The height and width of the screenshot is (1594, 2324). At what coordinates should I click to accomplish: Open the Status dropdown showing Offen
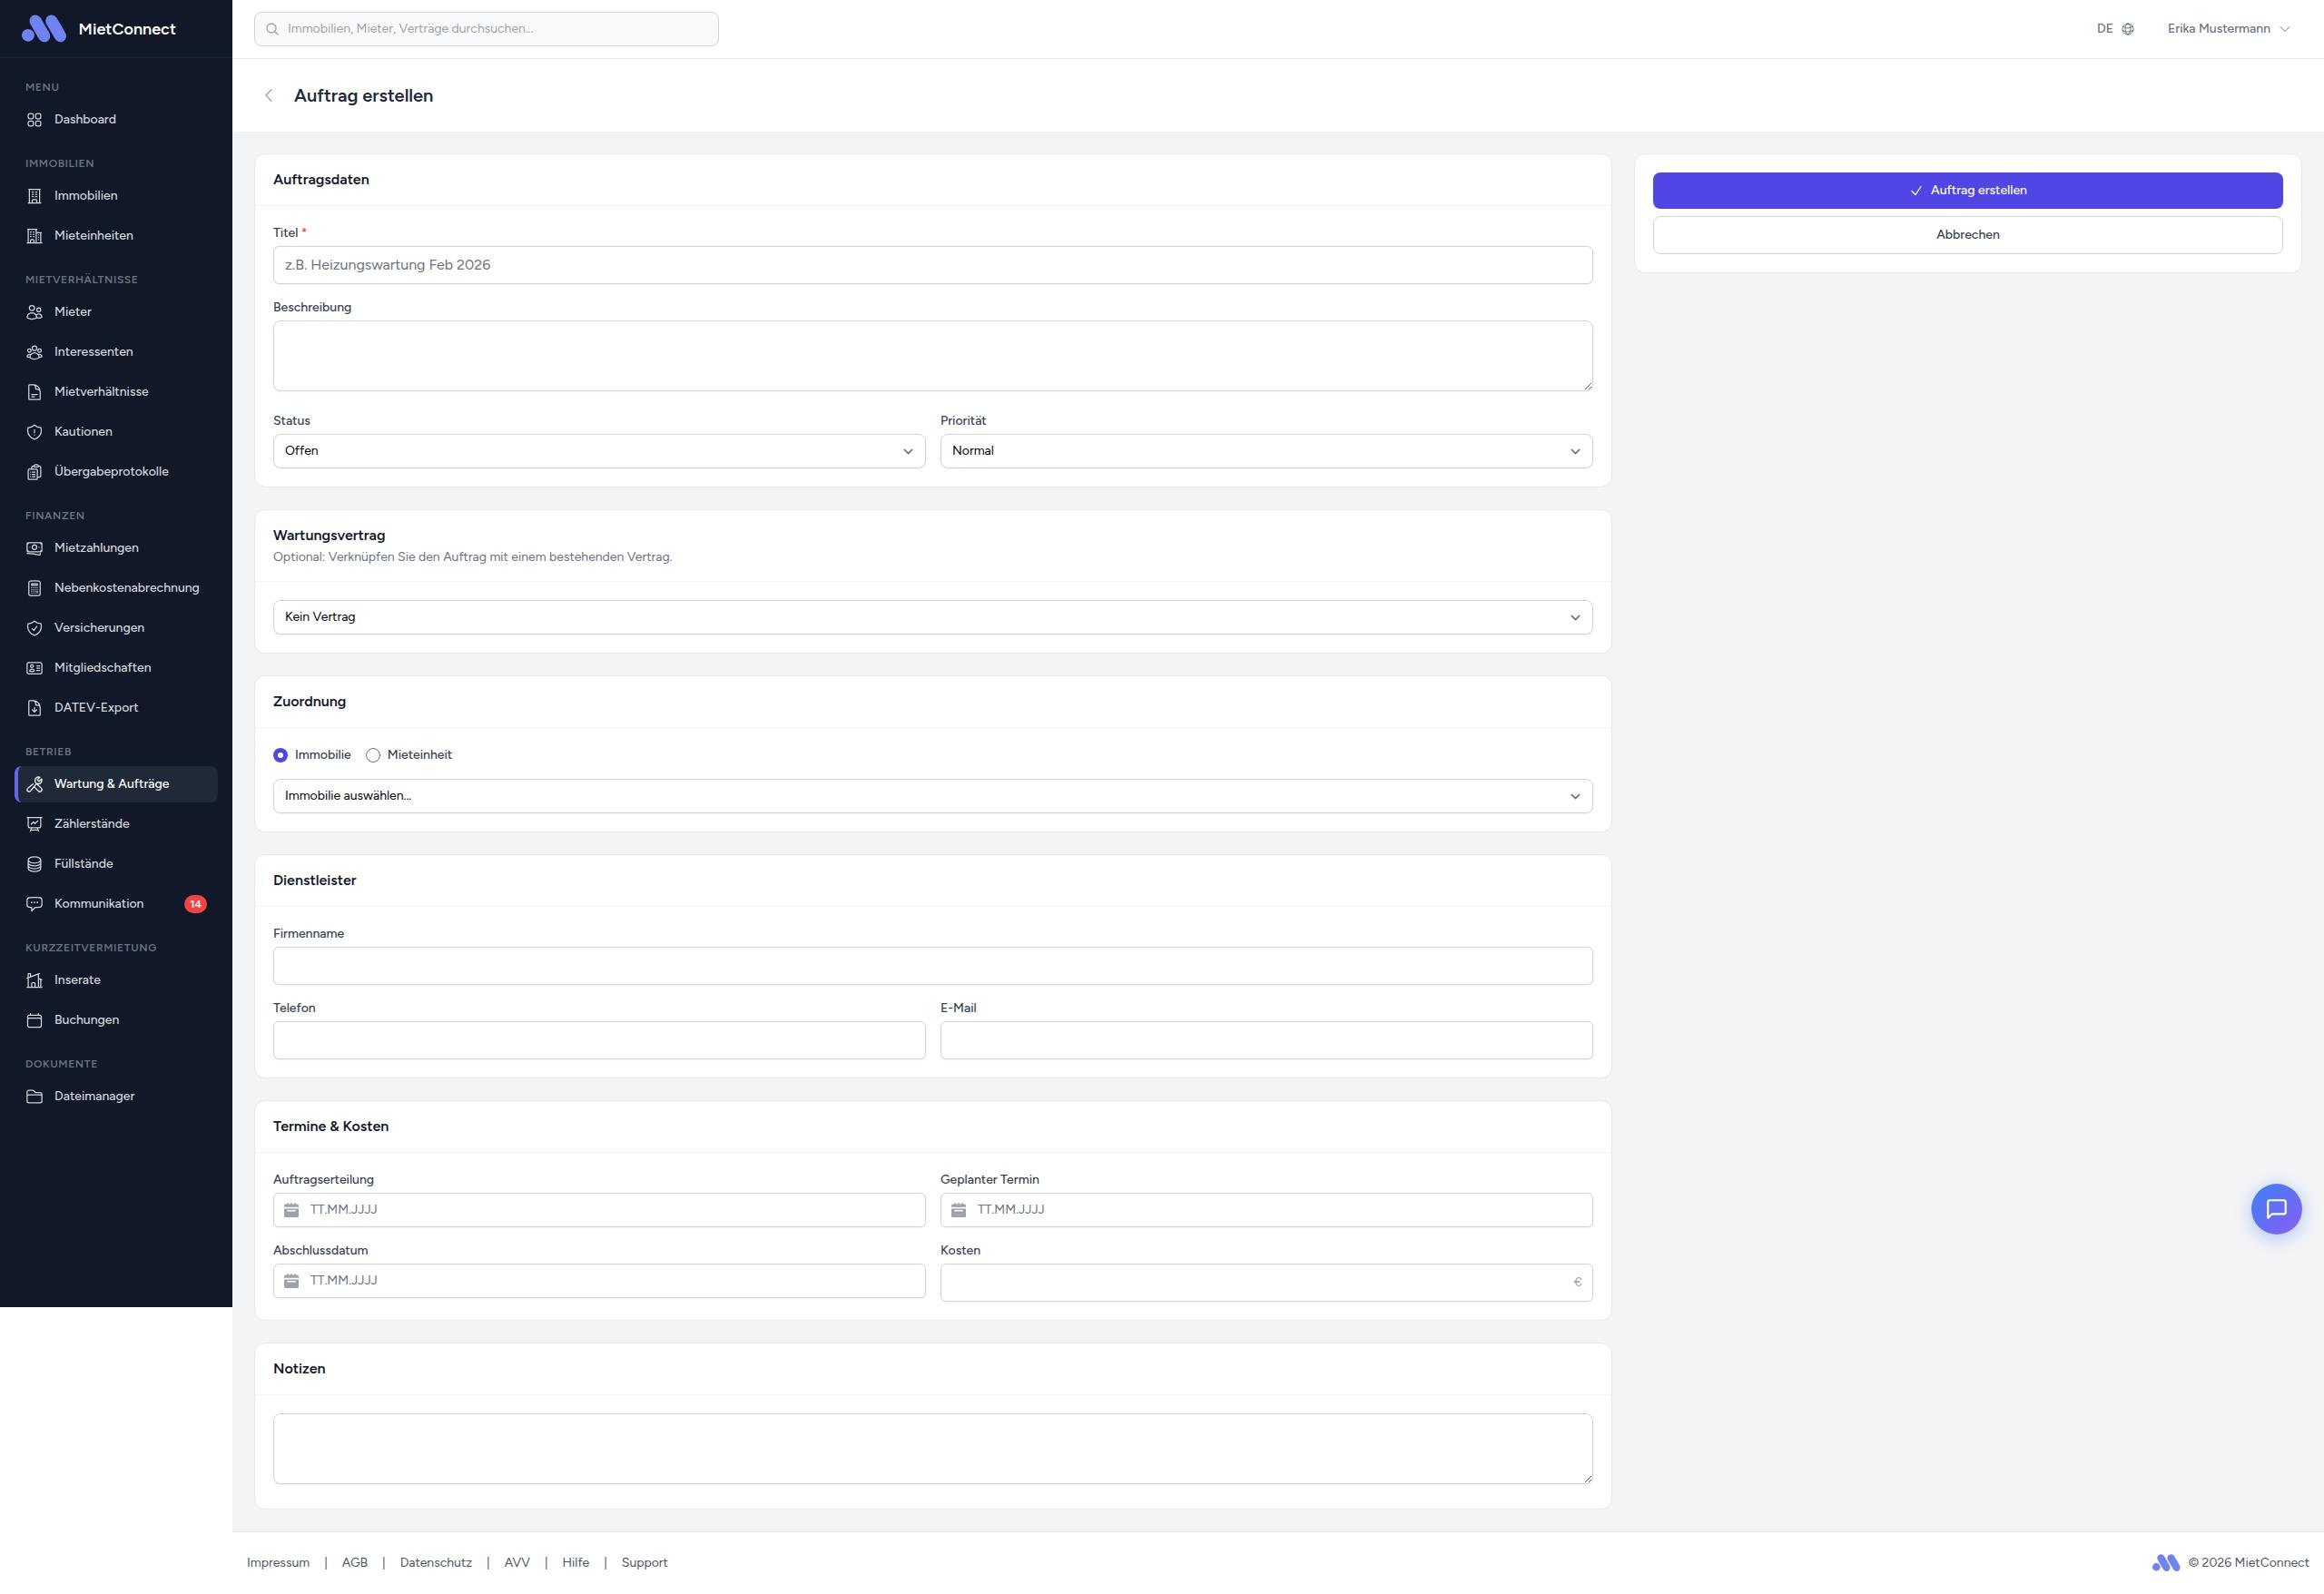pos(598,451)
